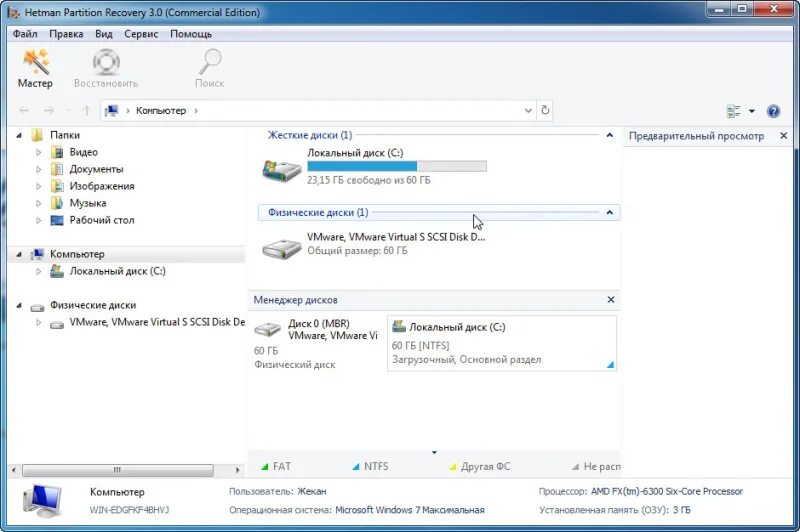Click Компьютер breadcrumb in address bar
This screenshot has height=532, width=800.
(161, 111)
